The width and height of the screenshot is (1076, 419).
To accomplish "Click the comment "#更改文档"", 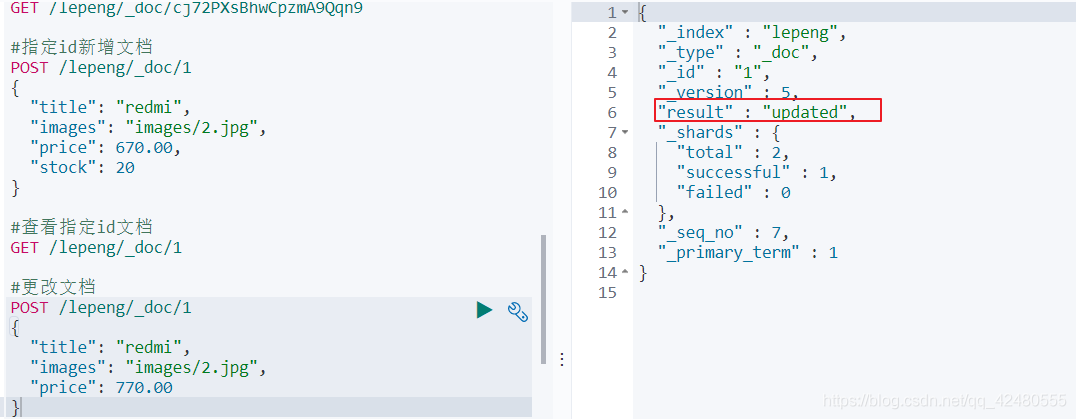I will point(53,287).
